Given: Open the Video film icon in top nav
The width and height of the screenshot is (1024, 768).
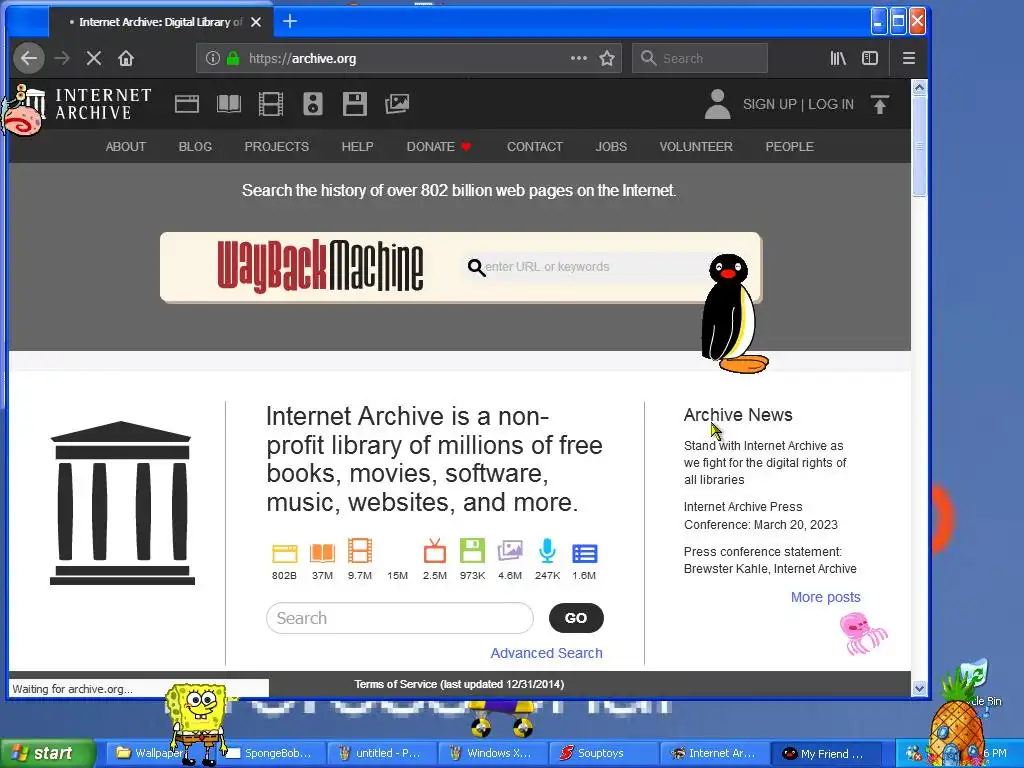Looking at the screenshot, I should pyautogui.click(x=270, y=104).
